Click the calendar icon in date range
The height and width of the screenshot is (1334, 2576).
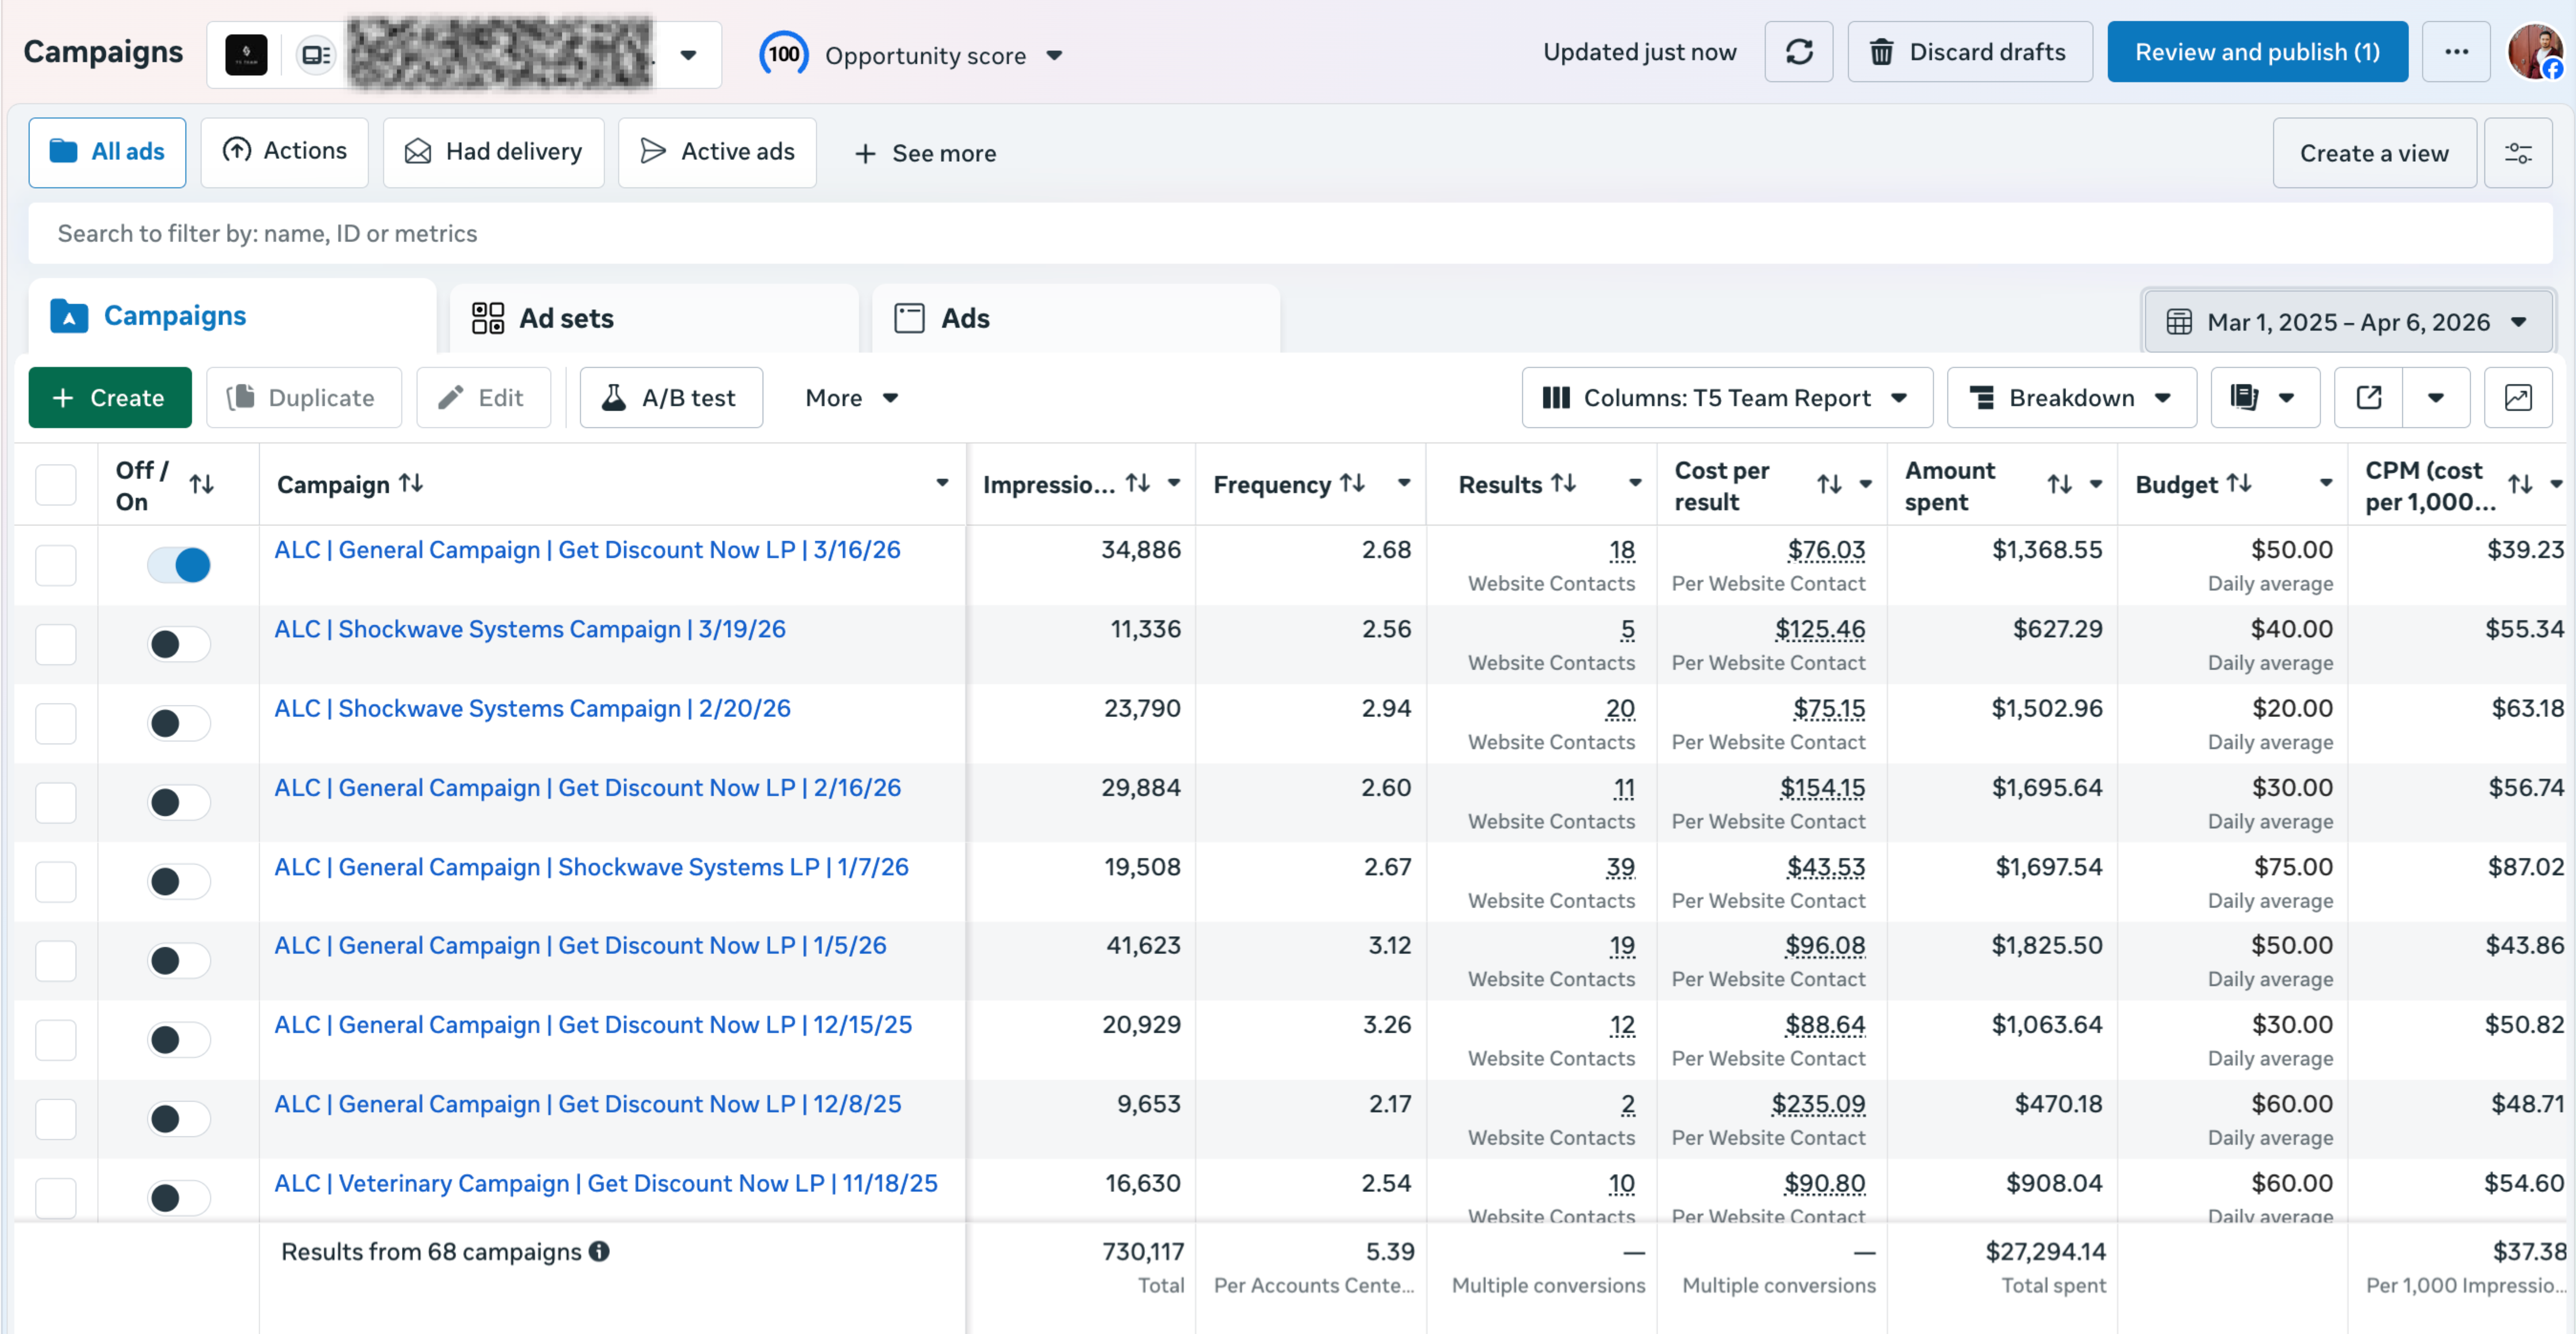[2179, 322]
